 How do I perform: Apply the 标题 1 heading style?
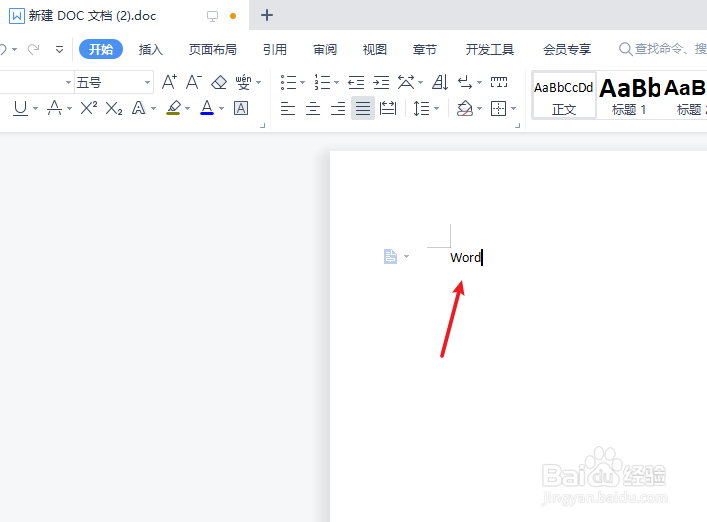pos(629,96)
